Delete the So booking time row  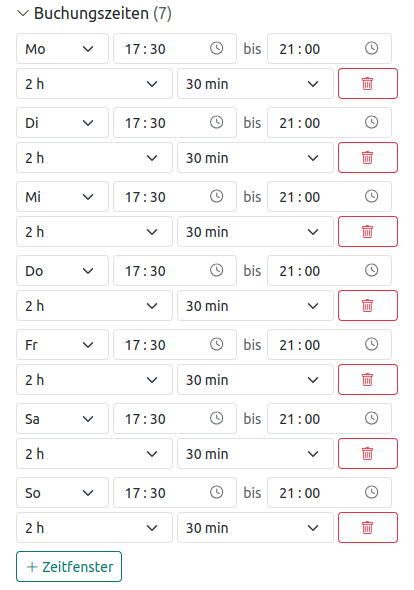coord(368,528)
